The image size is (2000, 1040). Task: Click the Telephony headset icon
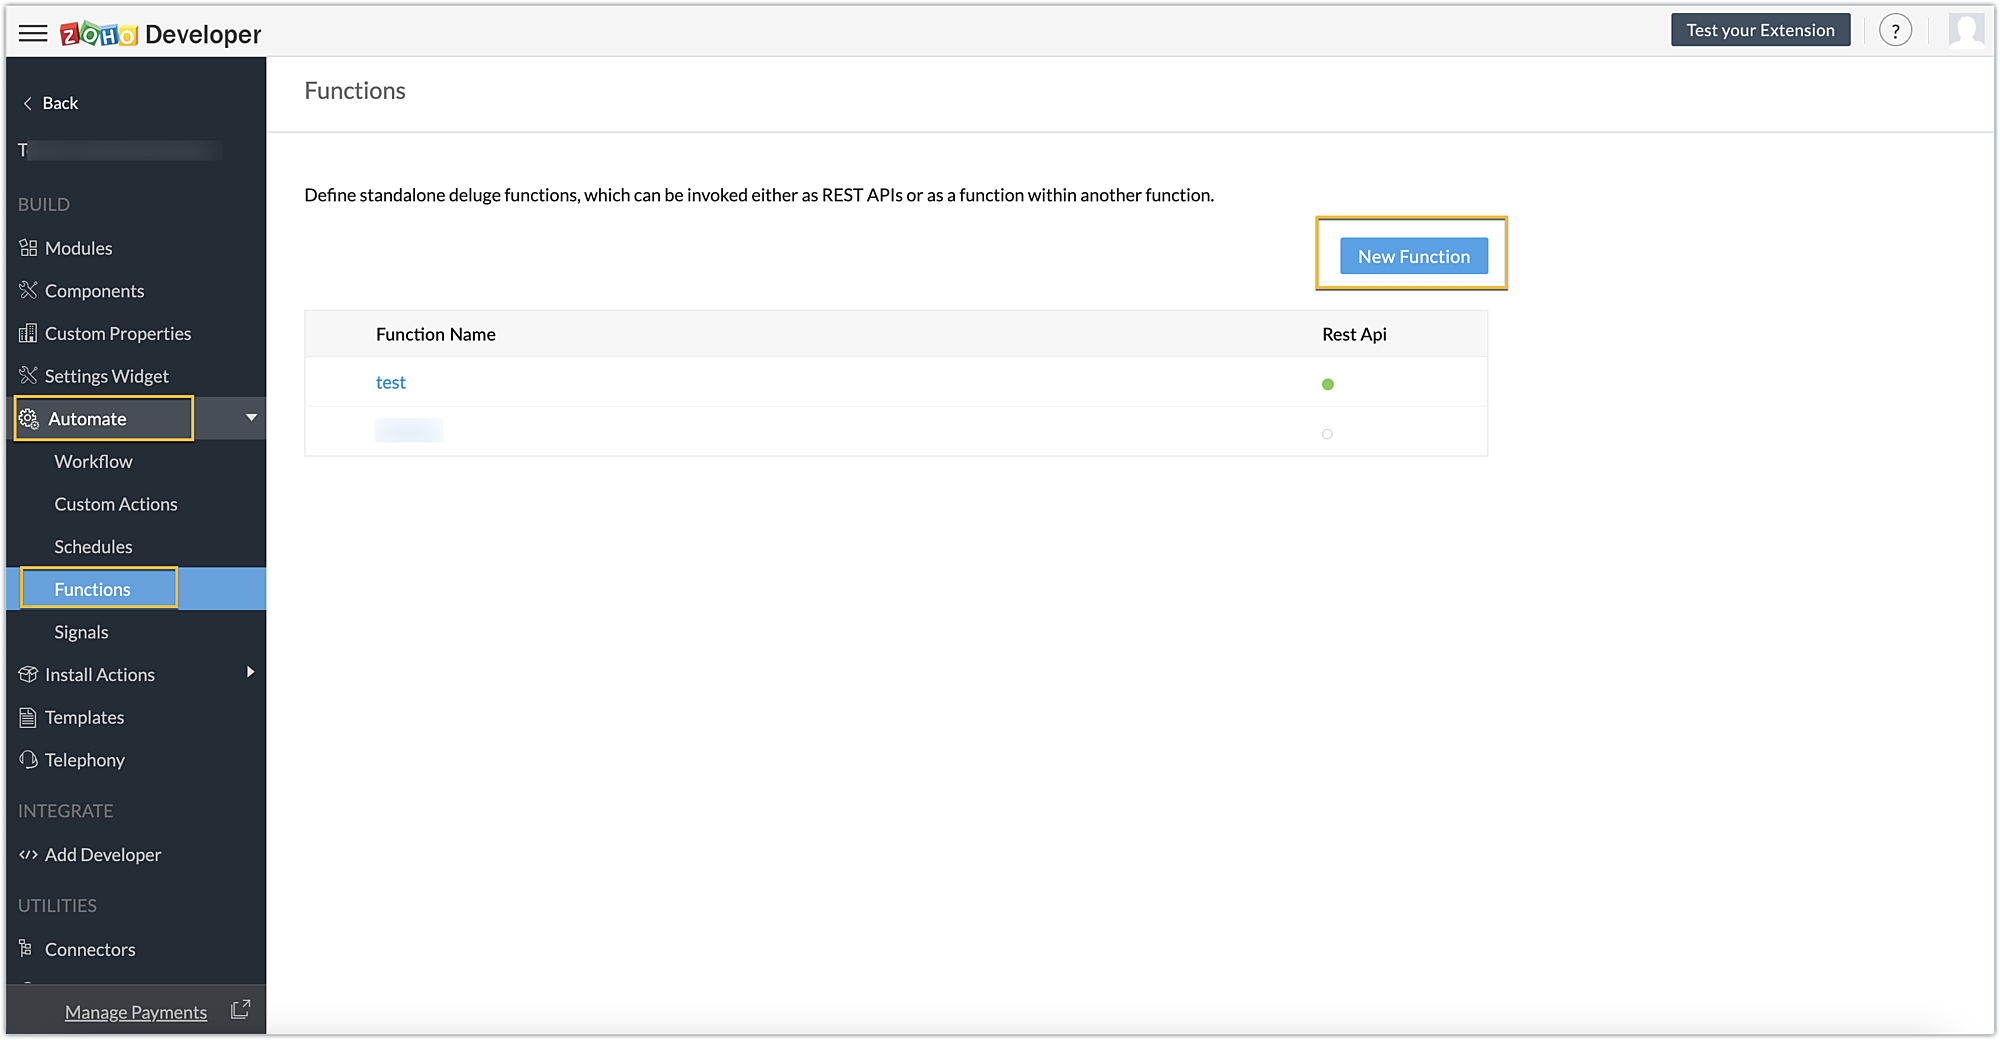click(28, 760)
